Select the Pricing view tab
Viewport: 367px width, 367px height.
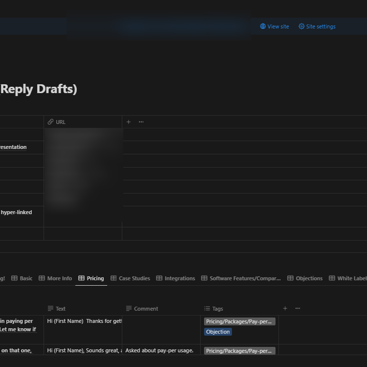pyautogui.click(x=91, y=278)
